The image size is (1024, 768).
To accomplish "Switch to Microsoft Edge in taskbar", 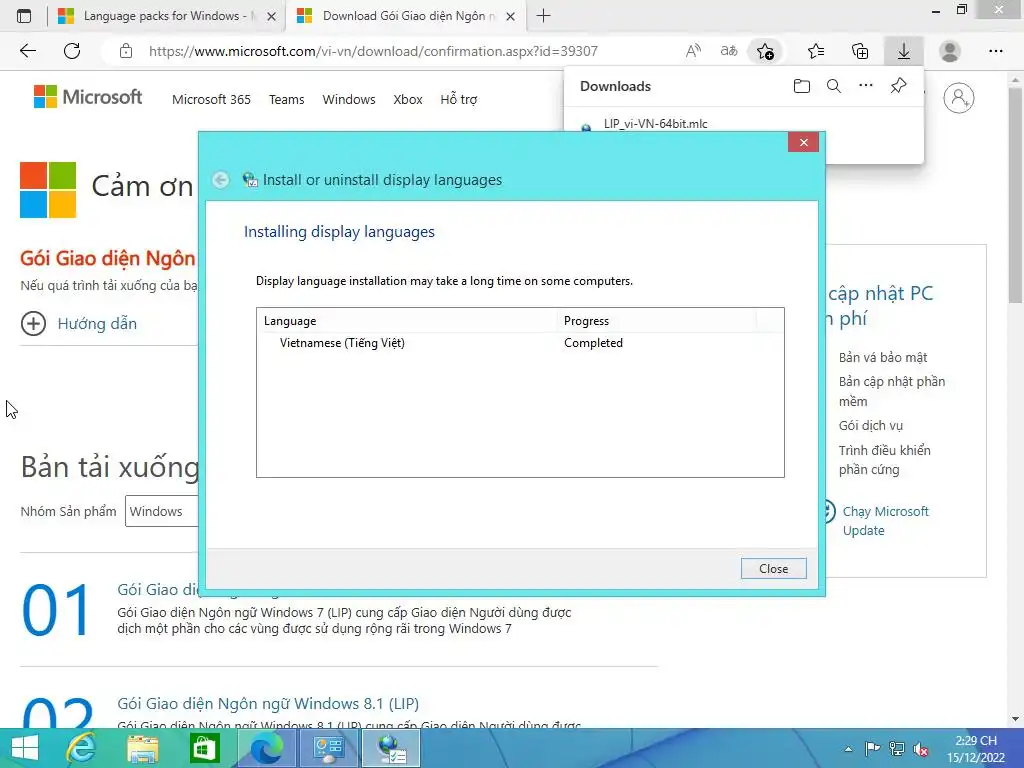I will (266, 748).
